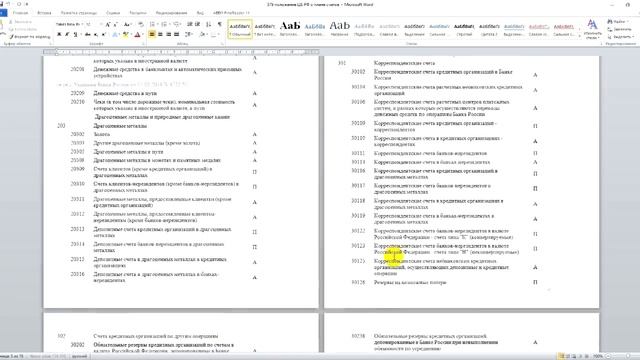Open the Paragraph dialog launcher
This screenshot has height=360, width=640.
[x=222, y=44]
